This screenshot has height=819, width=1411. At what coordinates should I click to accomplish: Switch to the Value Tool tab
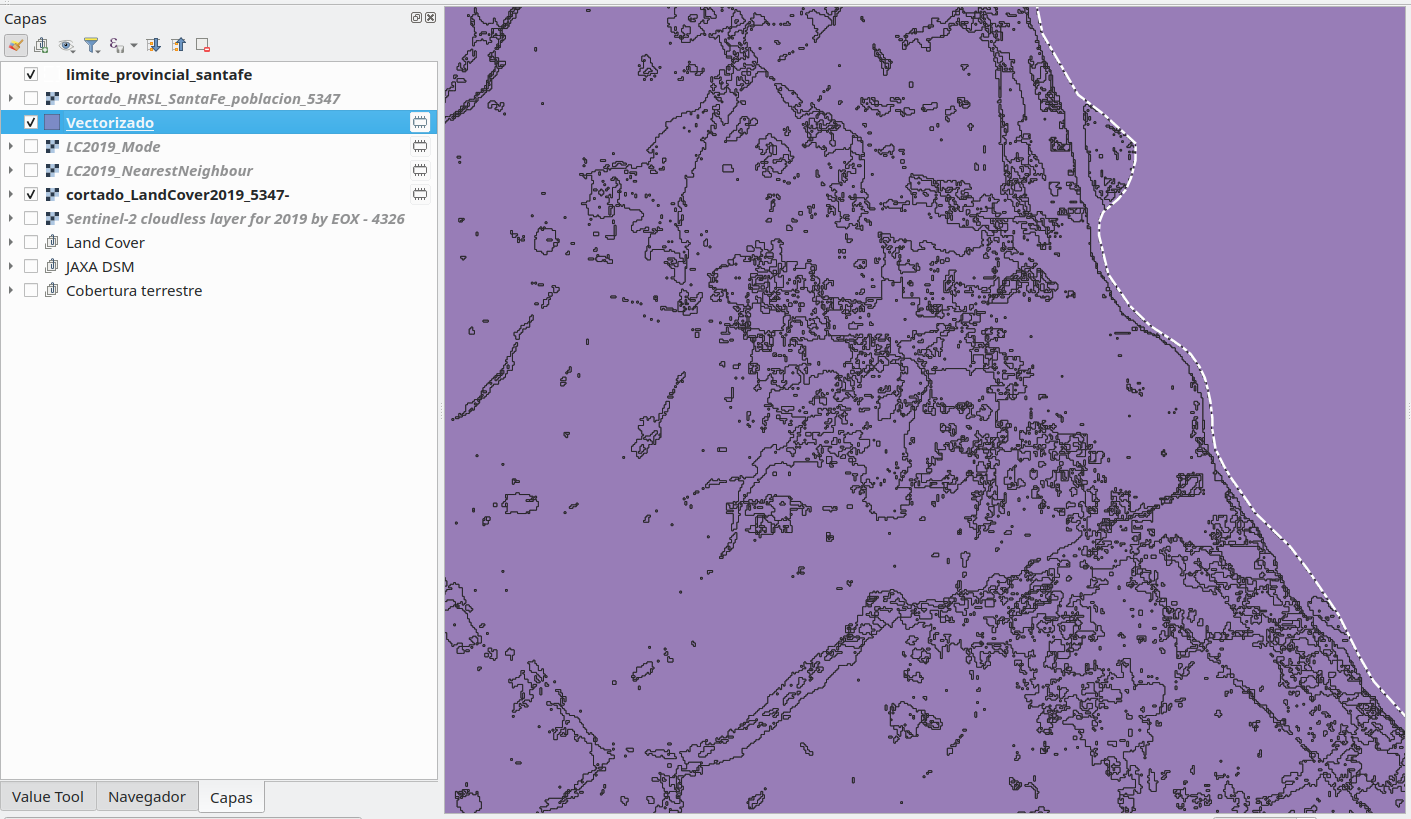(48, 796)
